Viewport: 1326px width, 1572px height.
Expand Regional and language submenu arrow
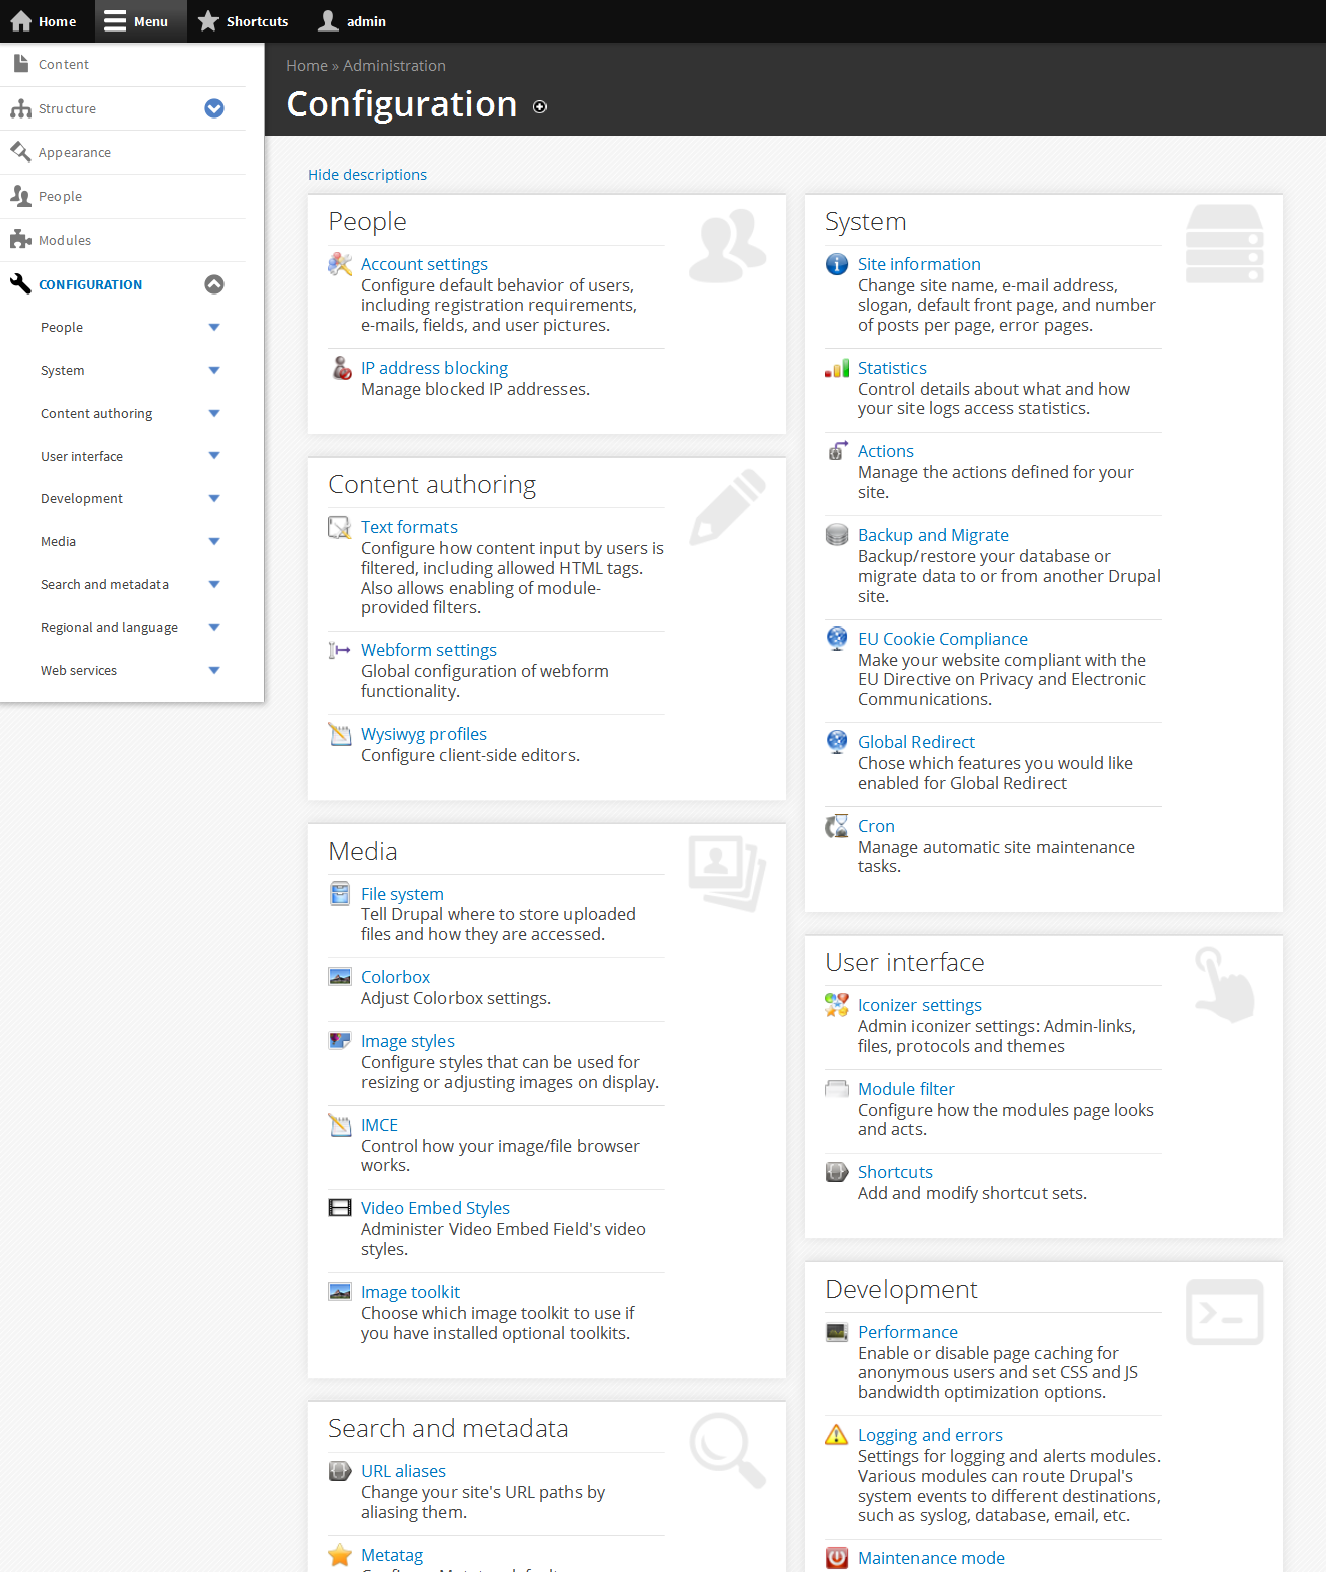coord(214,627)
